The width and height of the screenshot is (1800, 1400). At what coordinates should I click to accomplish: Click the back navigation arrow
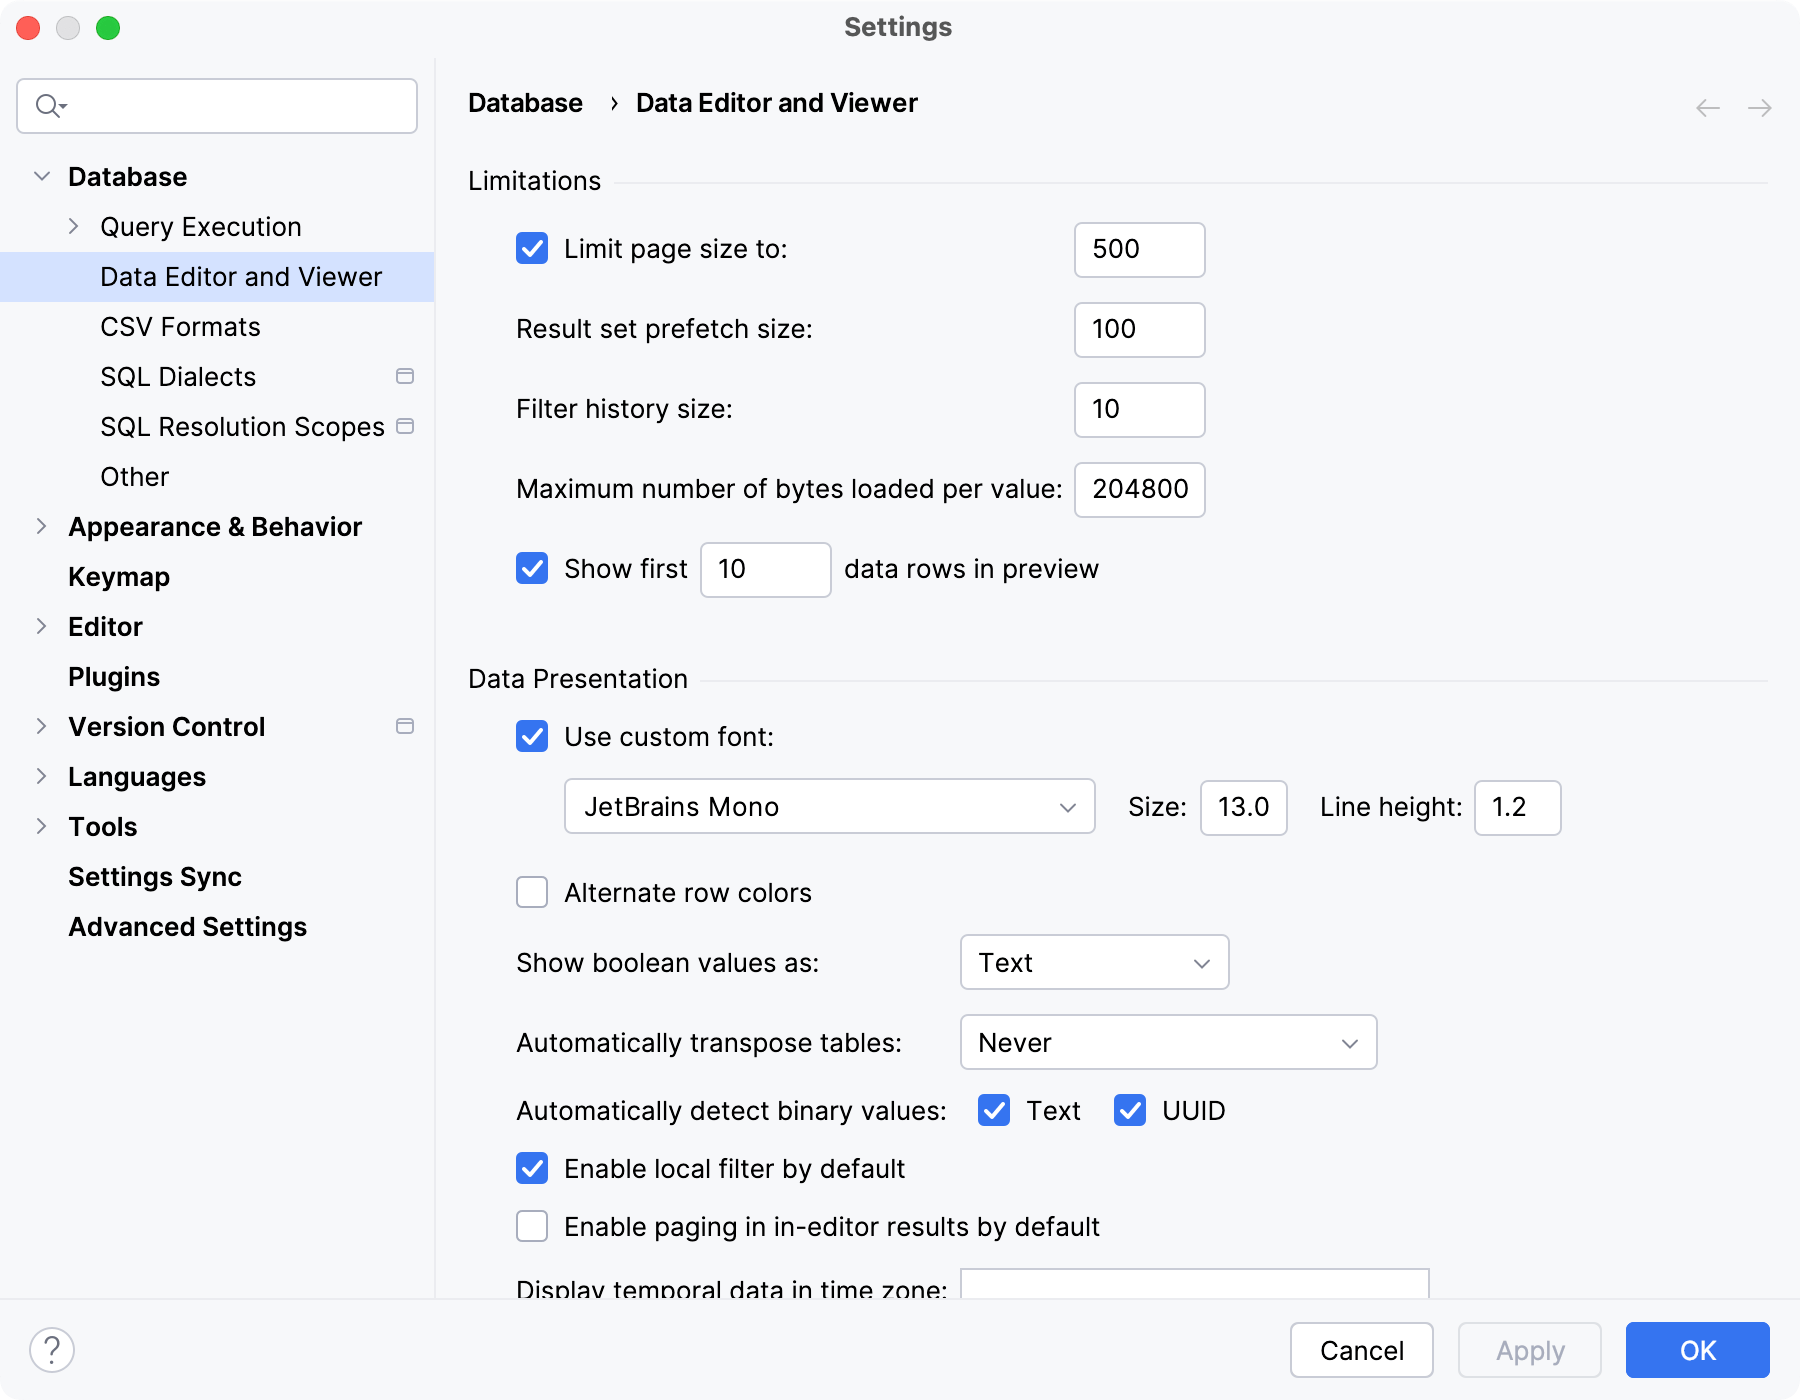pyautogui.click(x=1708, y=107)
